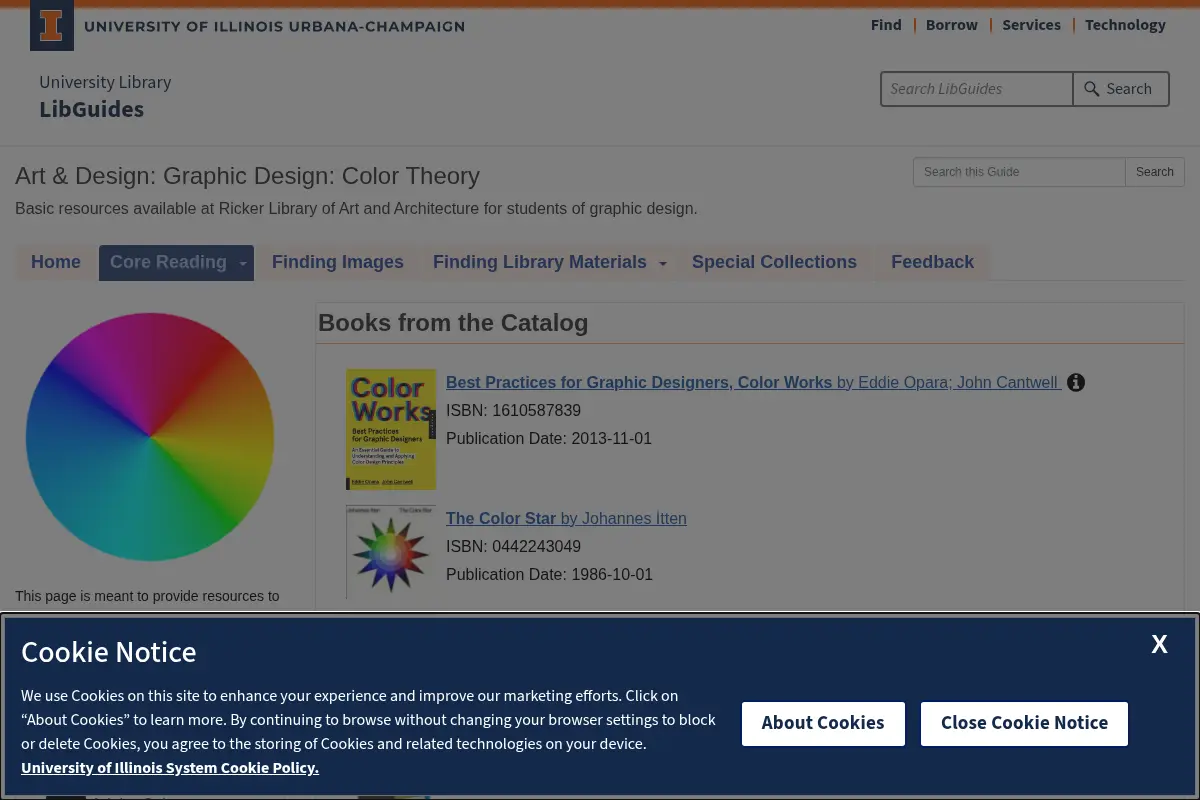Dismiss cookie notice with the X icon
Screen dimensions: 1200x800
pyautogui.click(x=1159, y=644)
